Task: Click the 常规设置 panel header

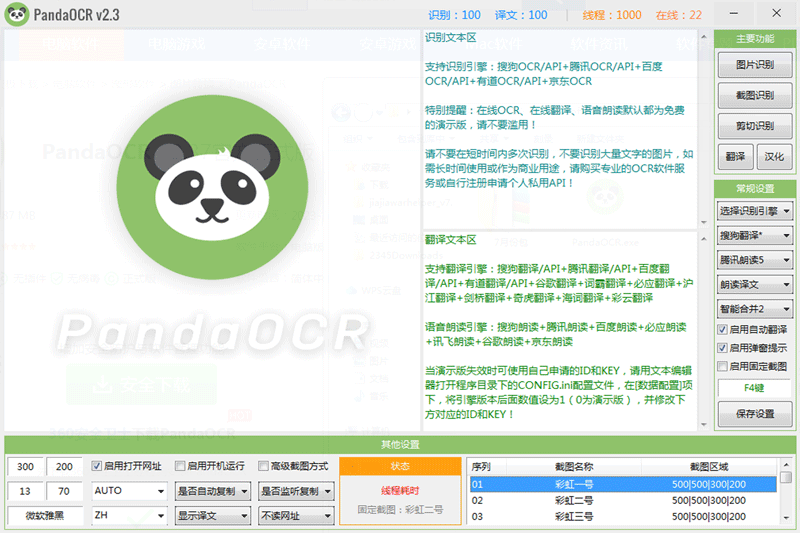Action: coord(755,189)
